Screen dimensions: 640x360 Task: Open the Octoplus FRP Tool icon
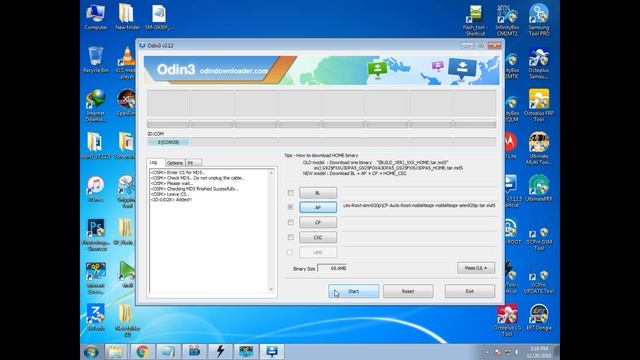coord(539,105)
